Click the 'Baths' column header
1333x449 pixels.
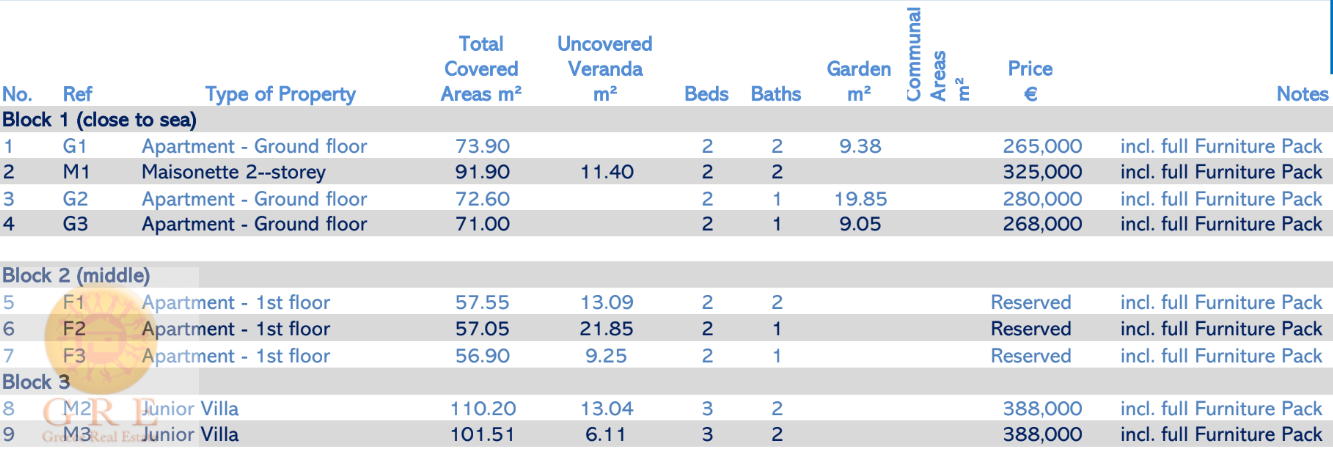[776, 94]
